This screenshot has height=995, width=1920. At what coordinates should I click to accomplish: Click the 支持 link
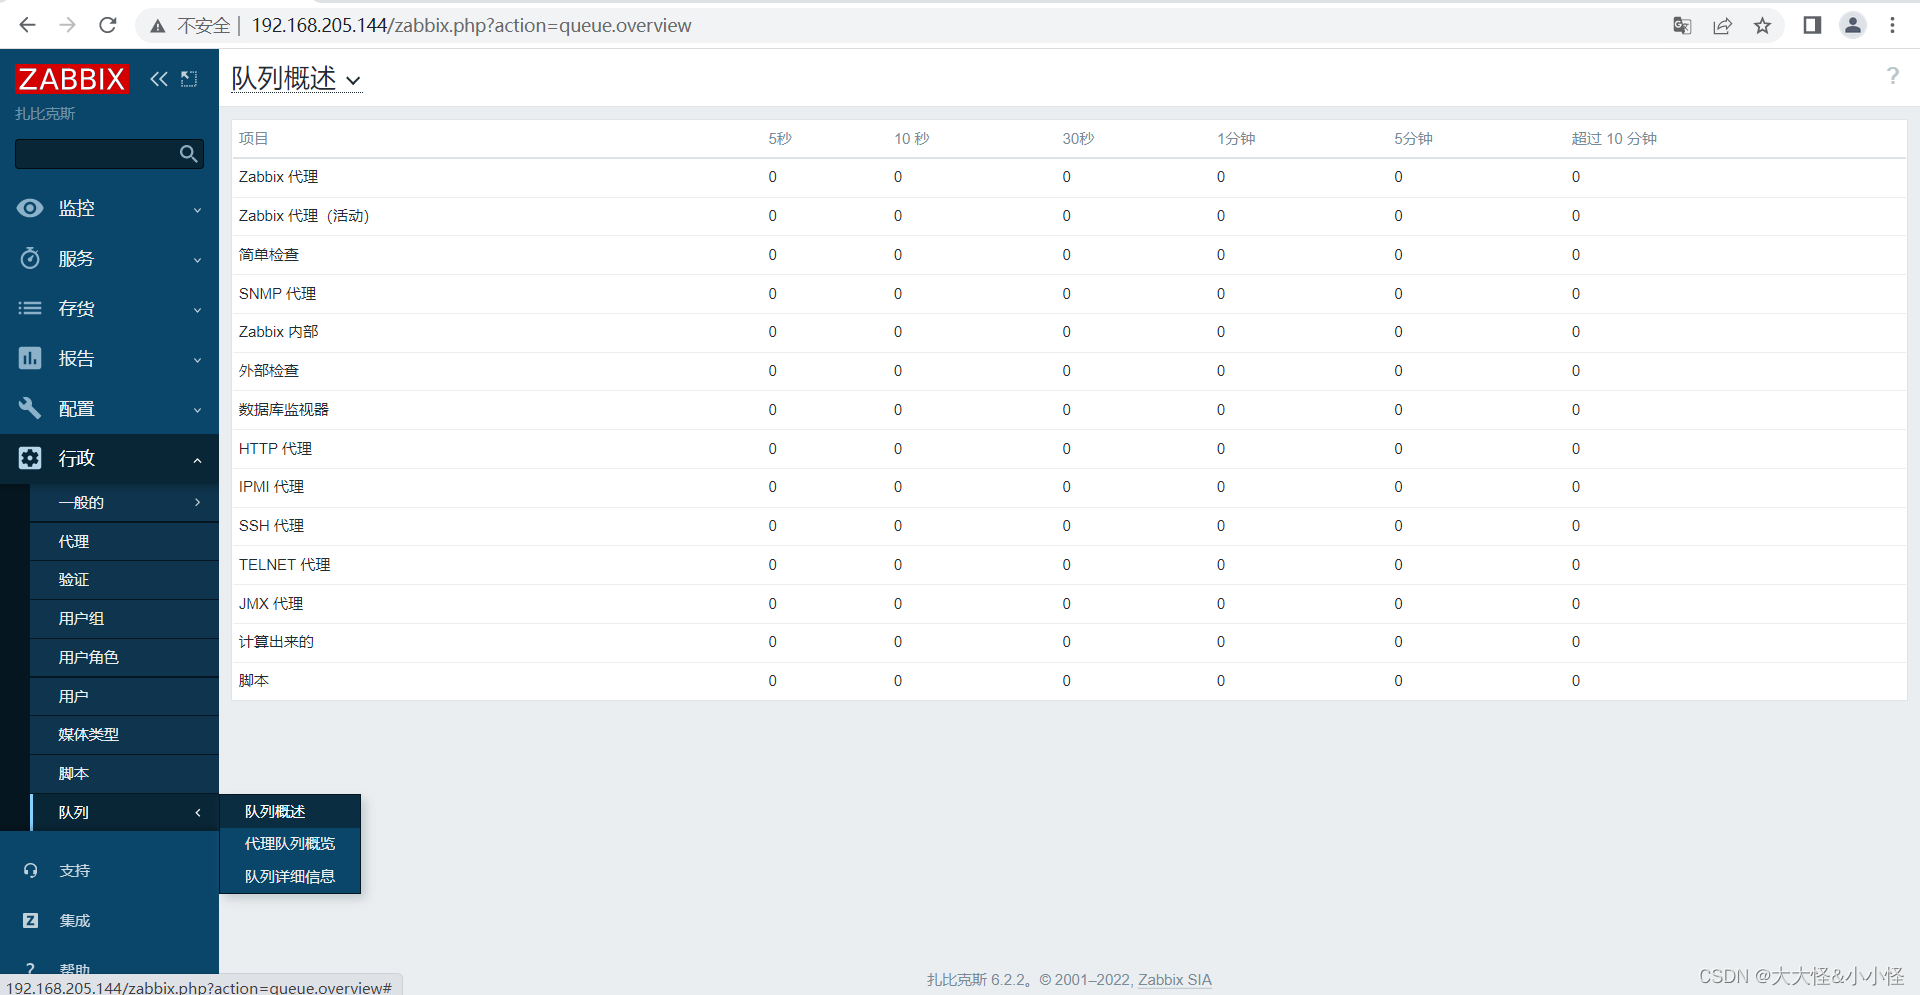(75, 871)
